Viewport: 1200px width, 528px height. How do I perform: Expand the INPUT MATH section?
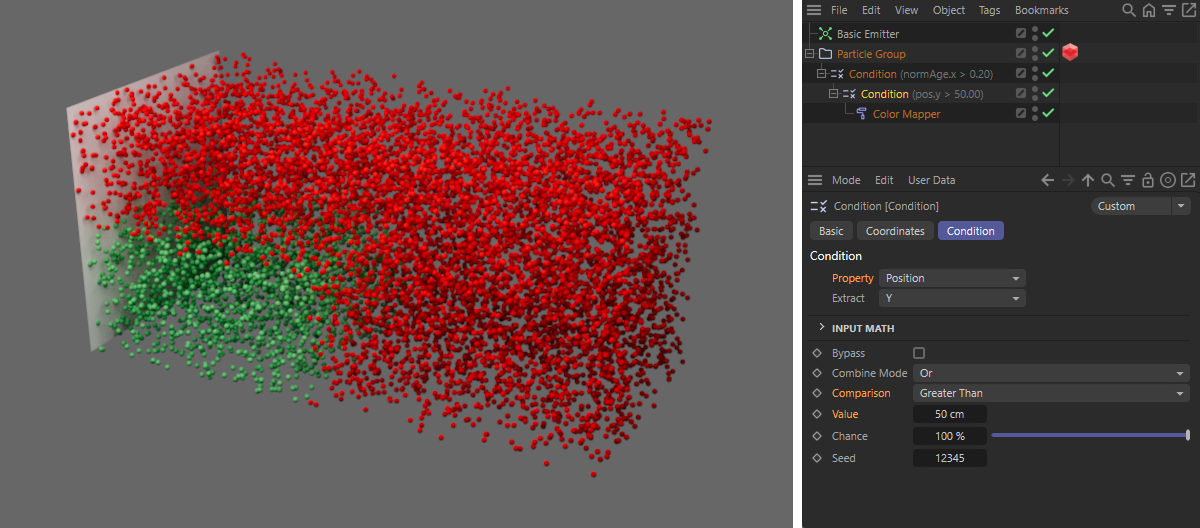(822, 327)
